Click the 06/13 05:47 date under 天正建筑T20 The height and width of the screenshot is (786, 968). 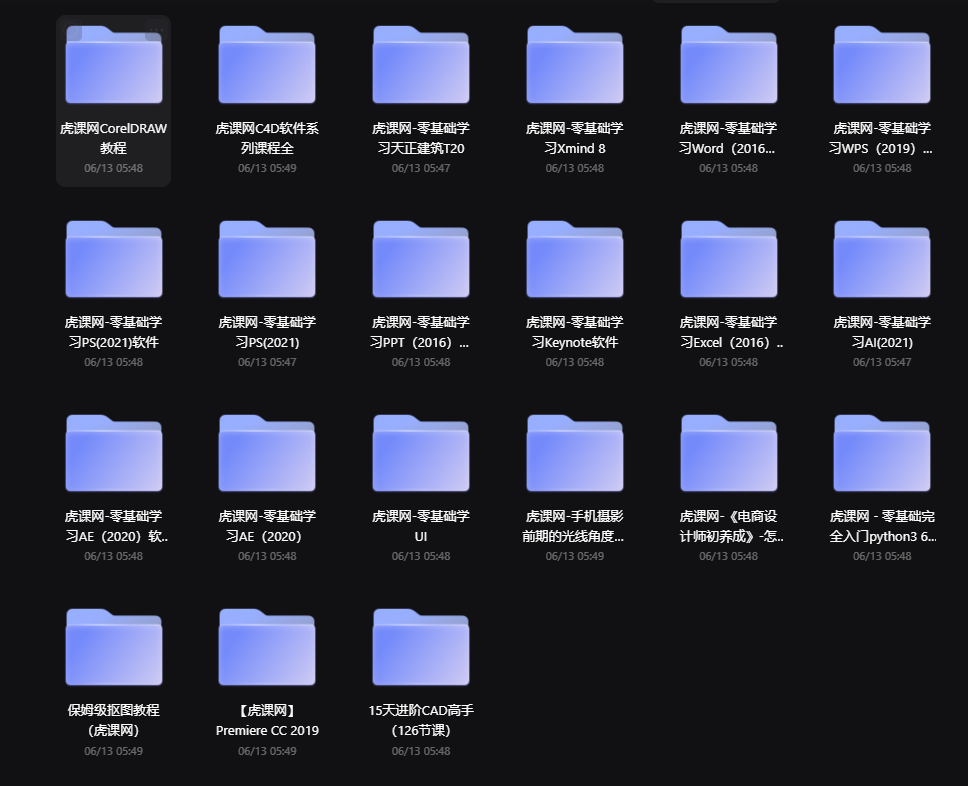(x=421, y=168)
